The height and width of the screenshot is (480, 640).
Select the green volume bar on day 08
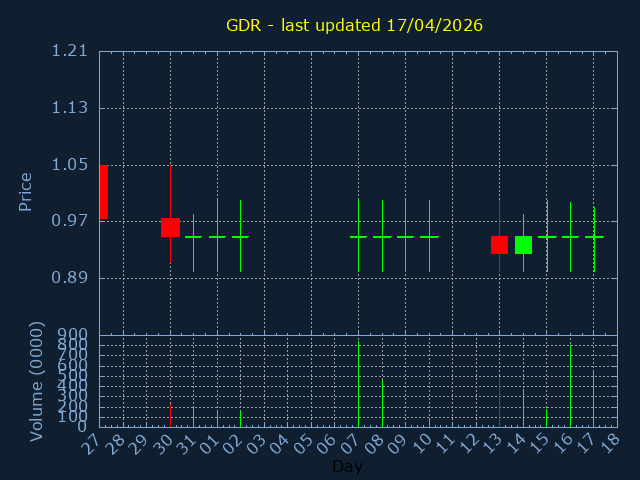[x=382, y=402]
